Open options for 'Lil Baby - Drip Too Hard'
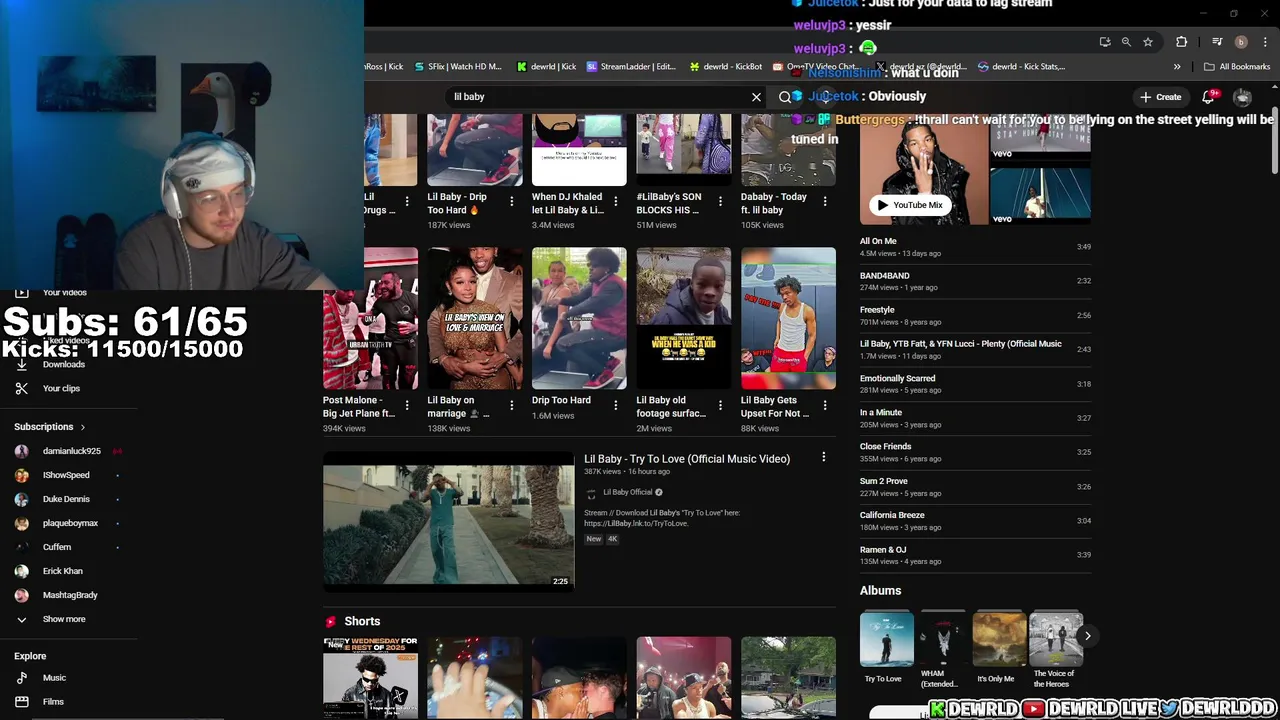Screen dimensions: 1280x720 pos(511,202)
